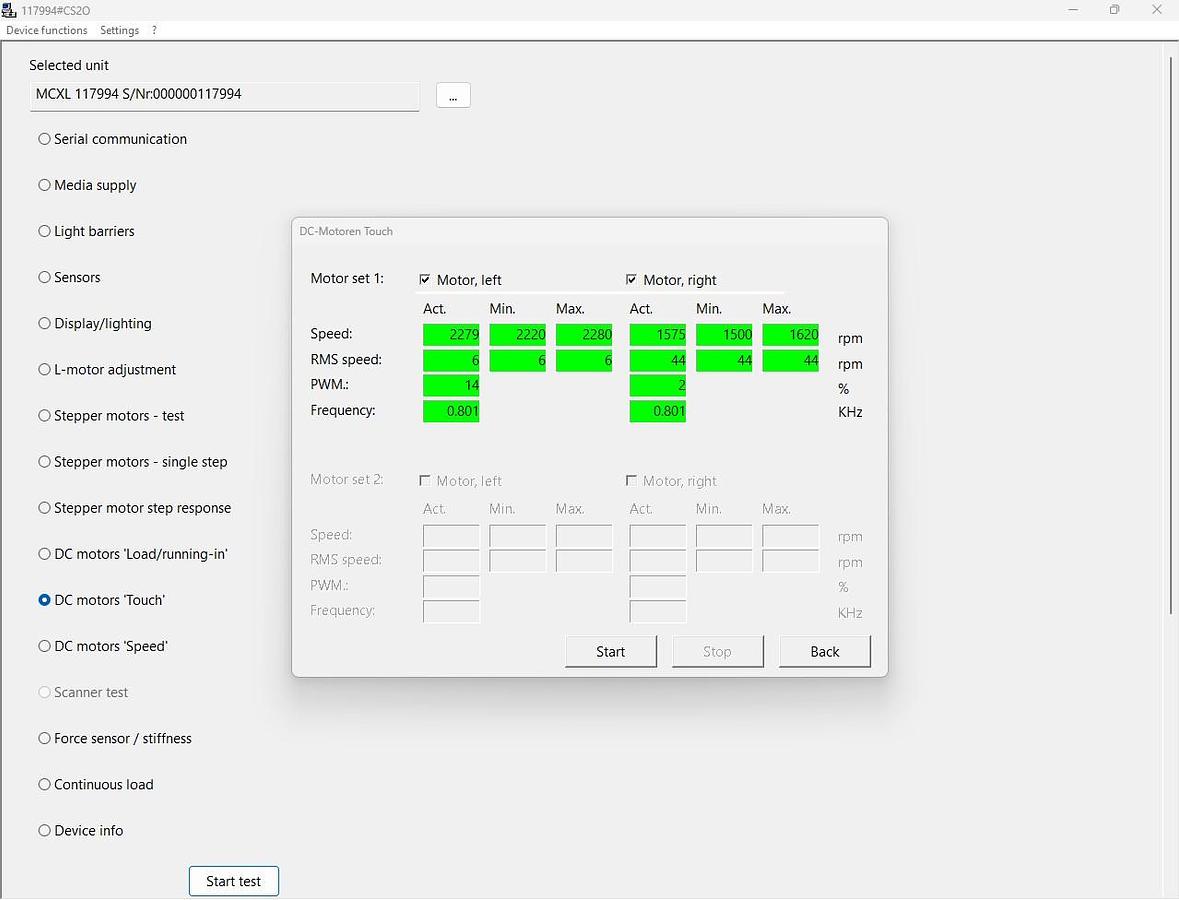Uncheck Motor, left in Motor set 1
The image size is (1179, 900).
425,280
